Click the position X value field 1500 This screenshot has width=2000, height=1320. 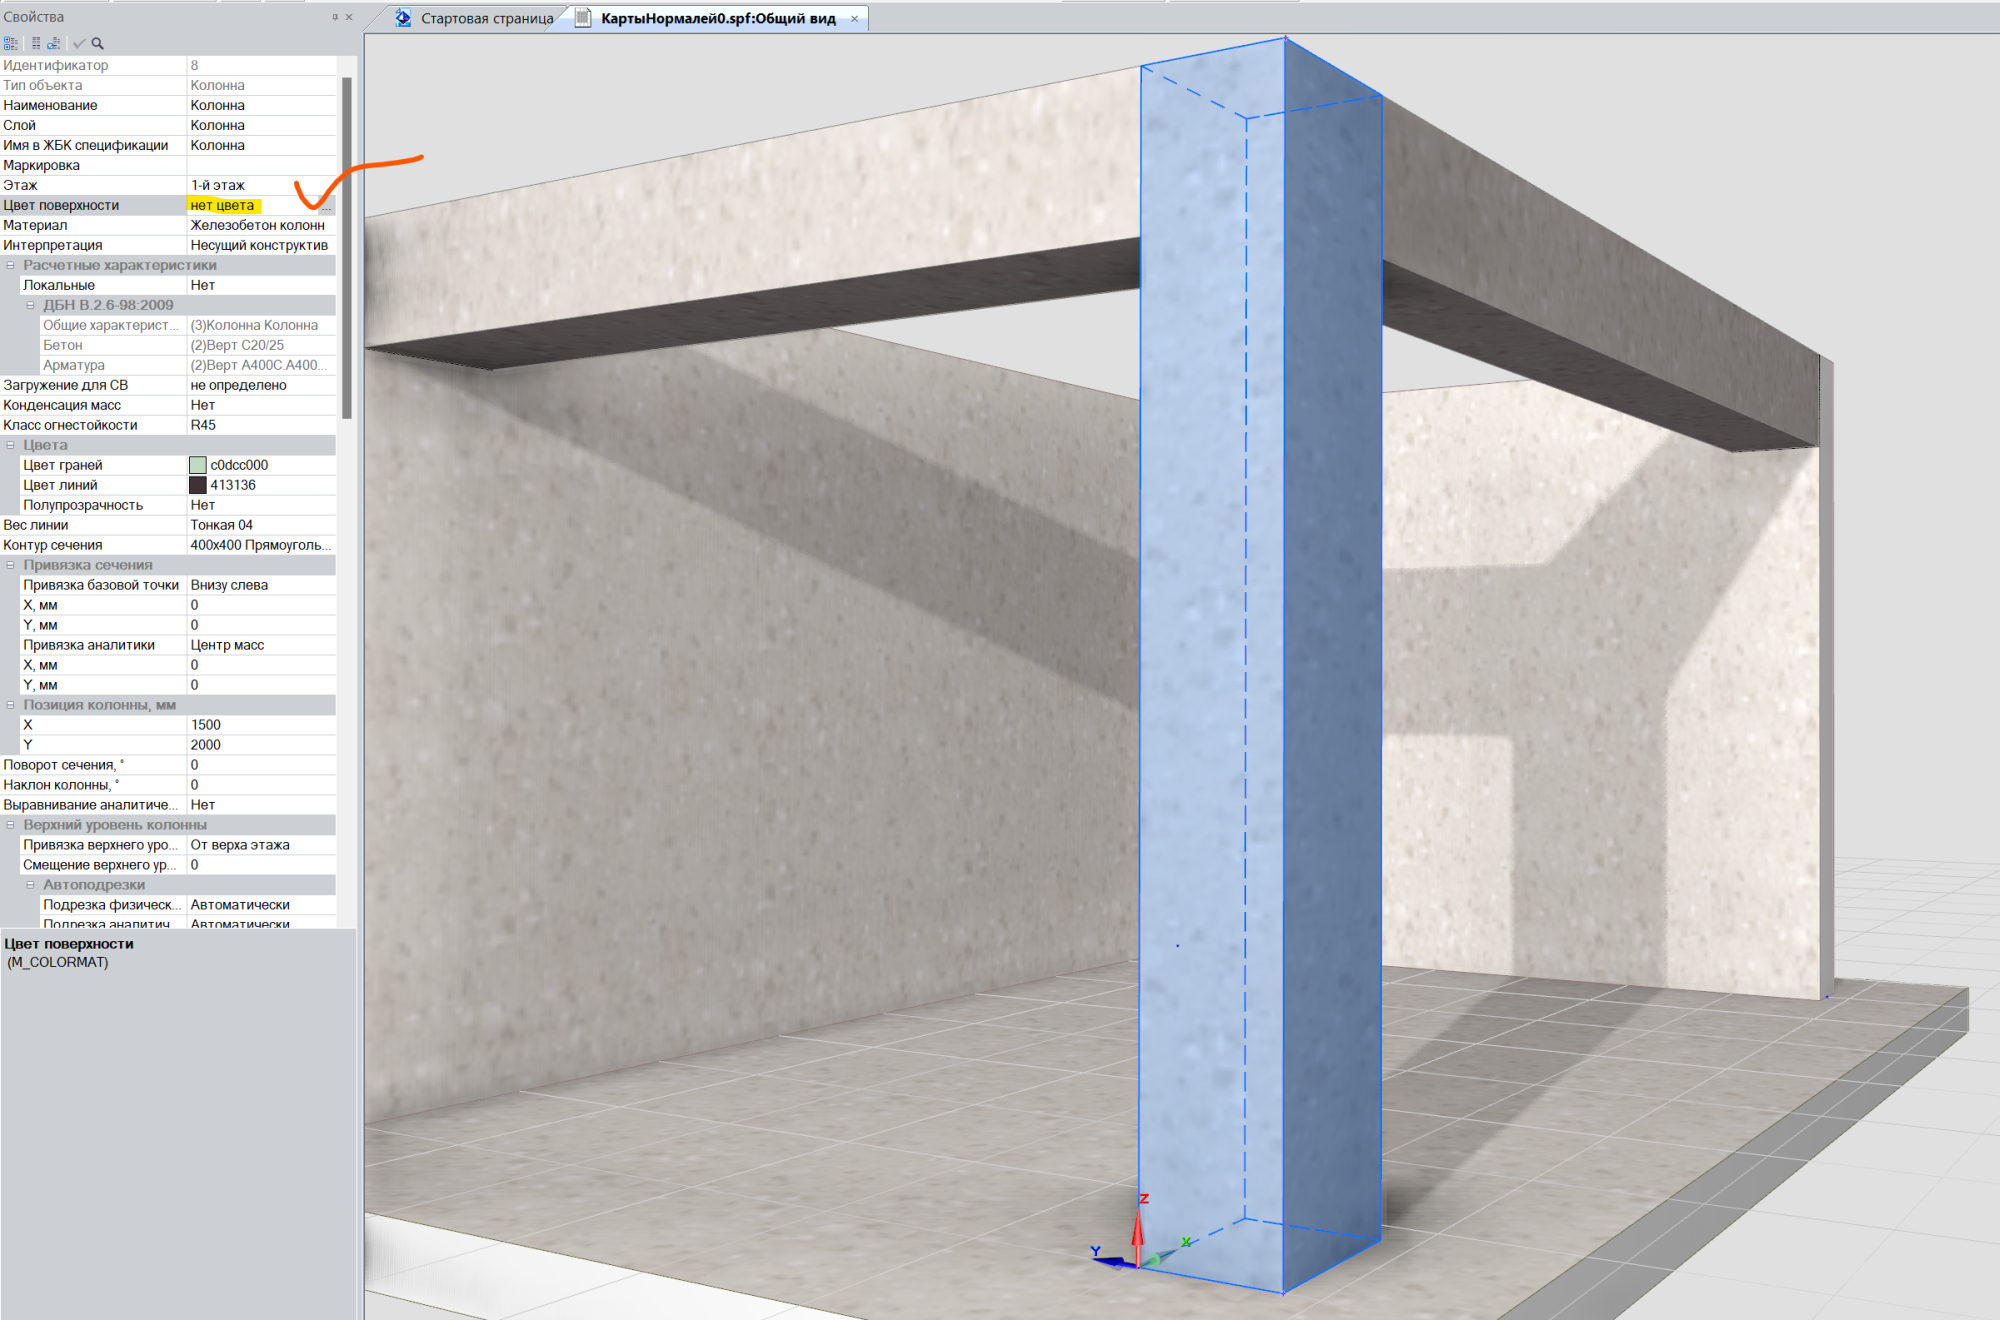[260, 725]
